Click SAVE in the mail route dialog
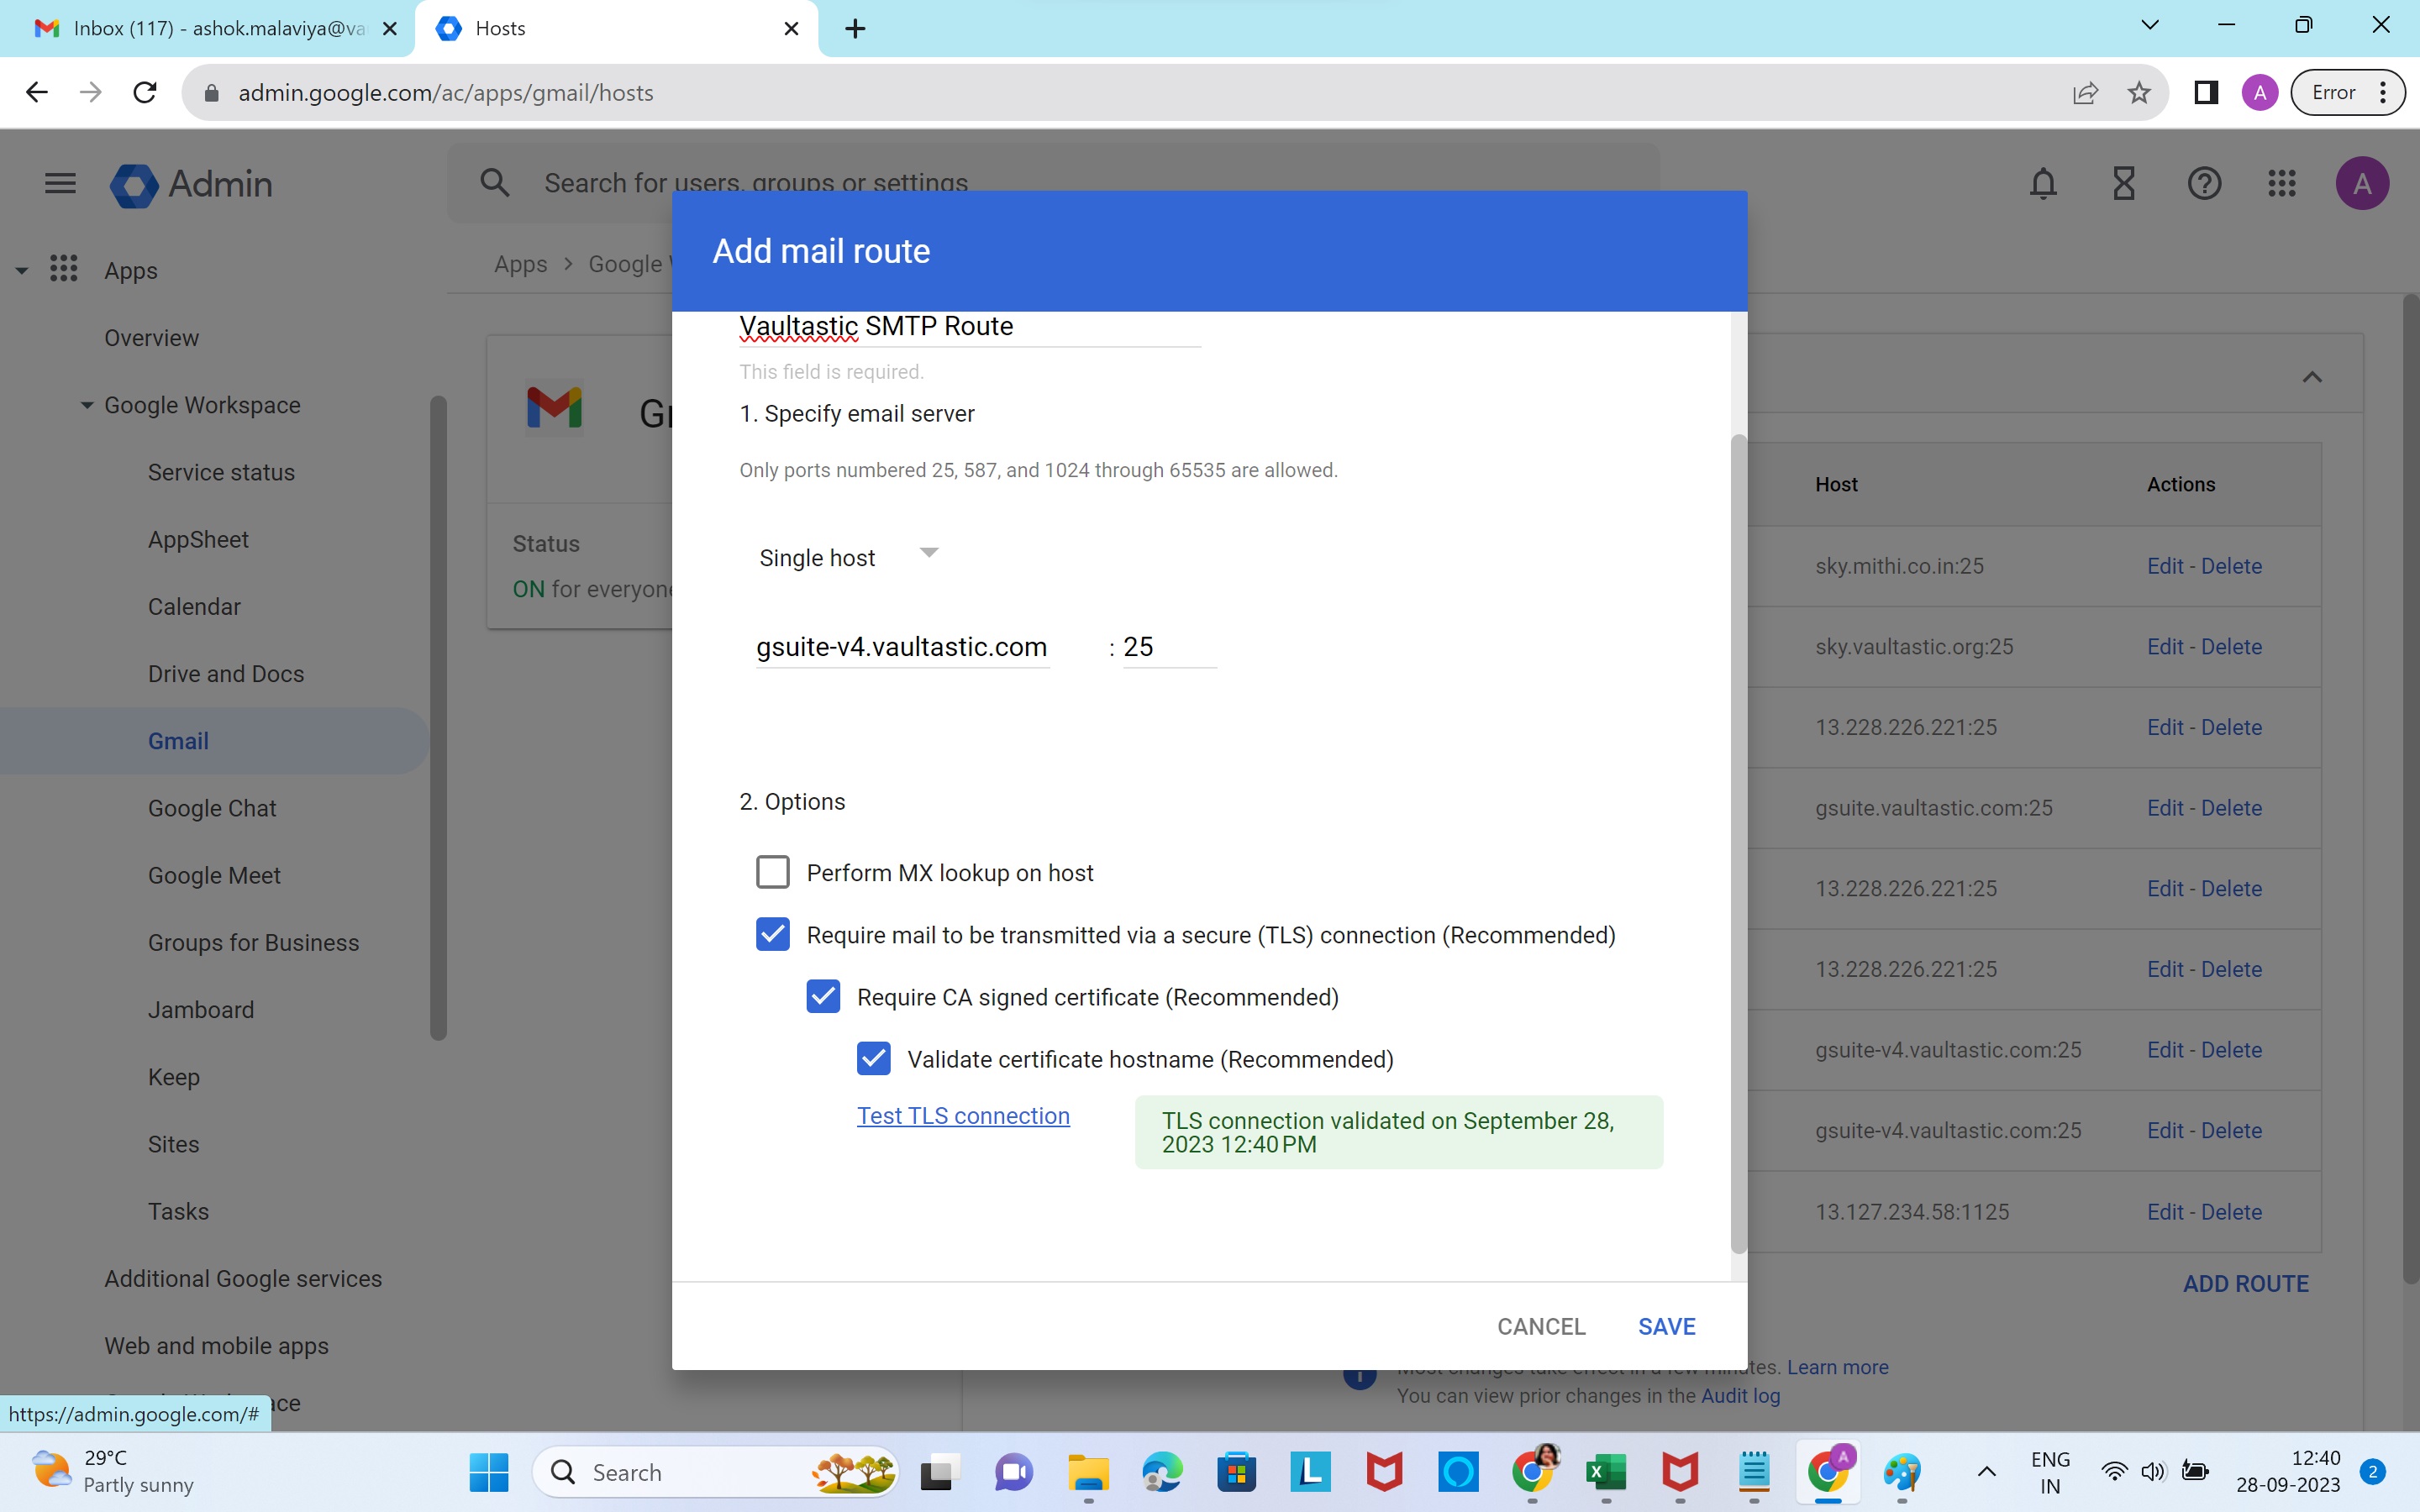This screenshot has height=1512, width=2420. (x=1666, y=1326)
